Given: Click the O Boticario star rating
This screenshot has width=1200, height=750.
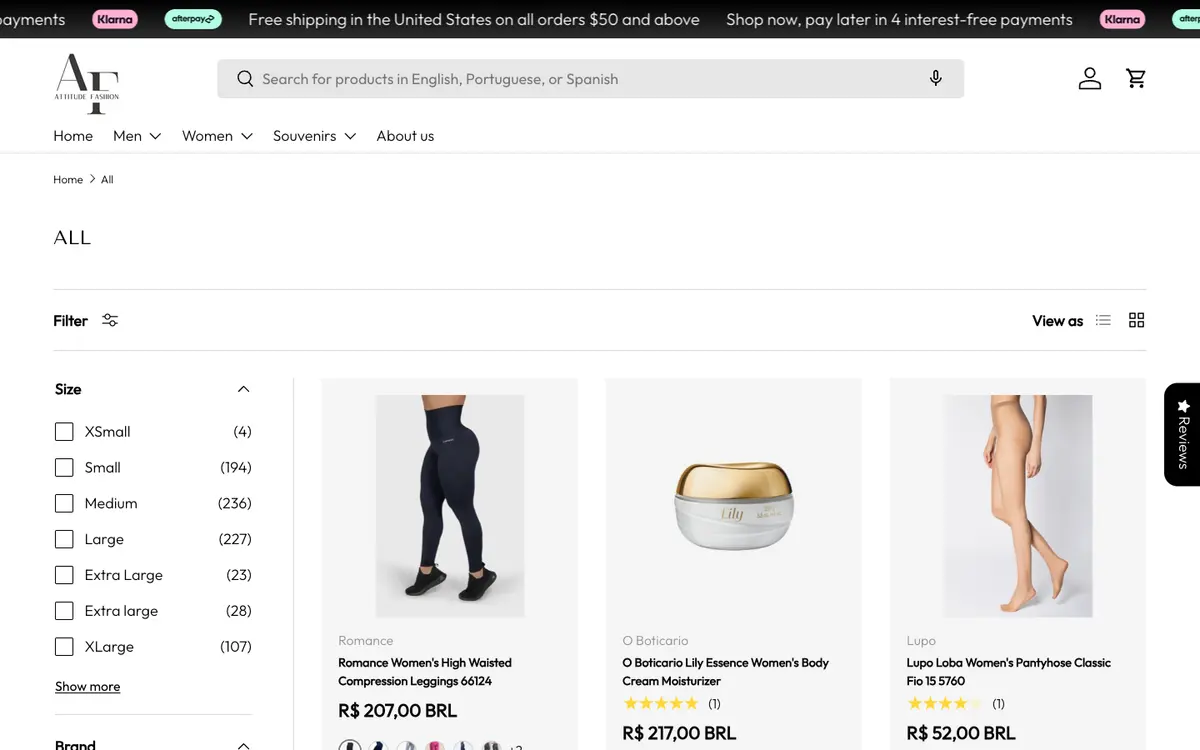Looking at the screenshot, I should pyautogui.click(x=660, y=704).
